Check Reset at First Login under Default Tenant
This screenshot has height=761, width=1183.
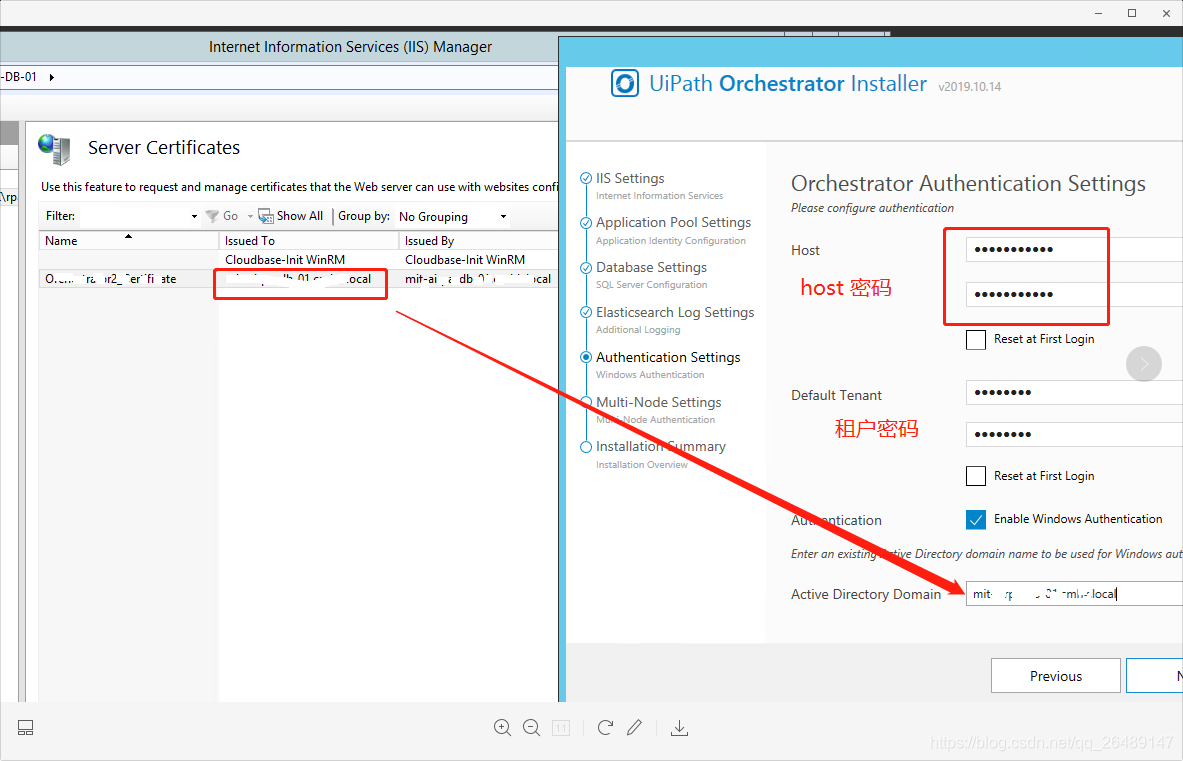(976, 476)
